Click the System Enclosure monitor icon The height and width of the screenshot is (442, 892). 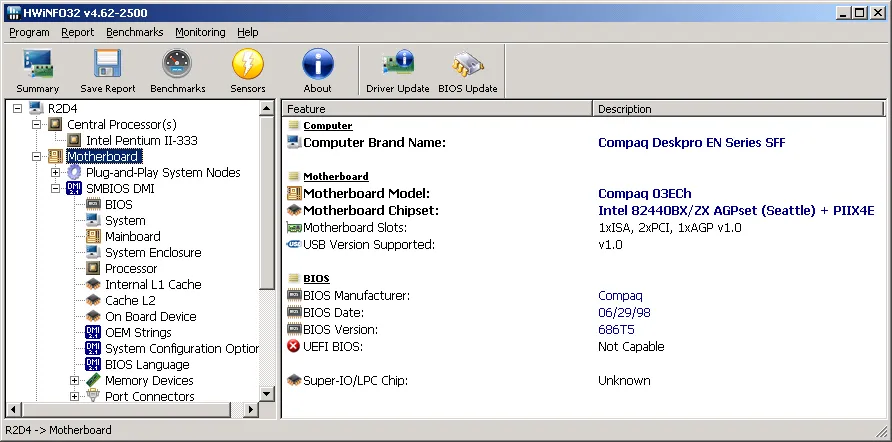(93, 252)
